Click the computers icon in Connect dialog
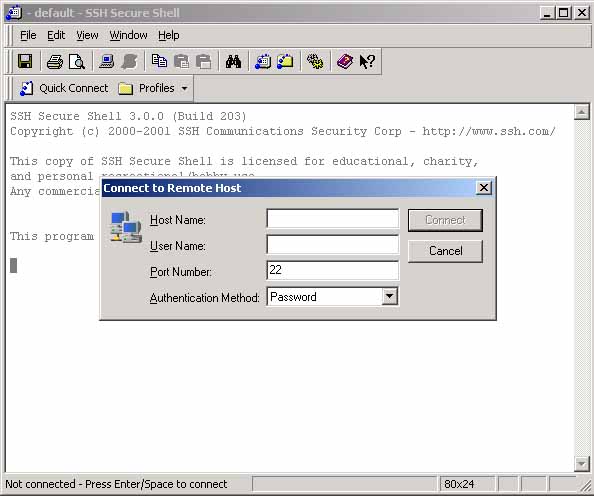Viewport: 594px width, 496px height. 126,227
